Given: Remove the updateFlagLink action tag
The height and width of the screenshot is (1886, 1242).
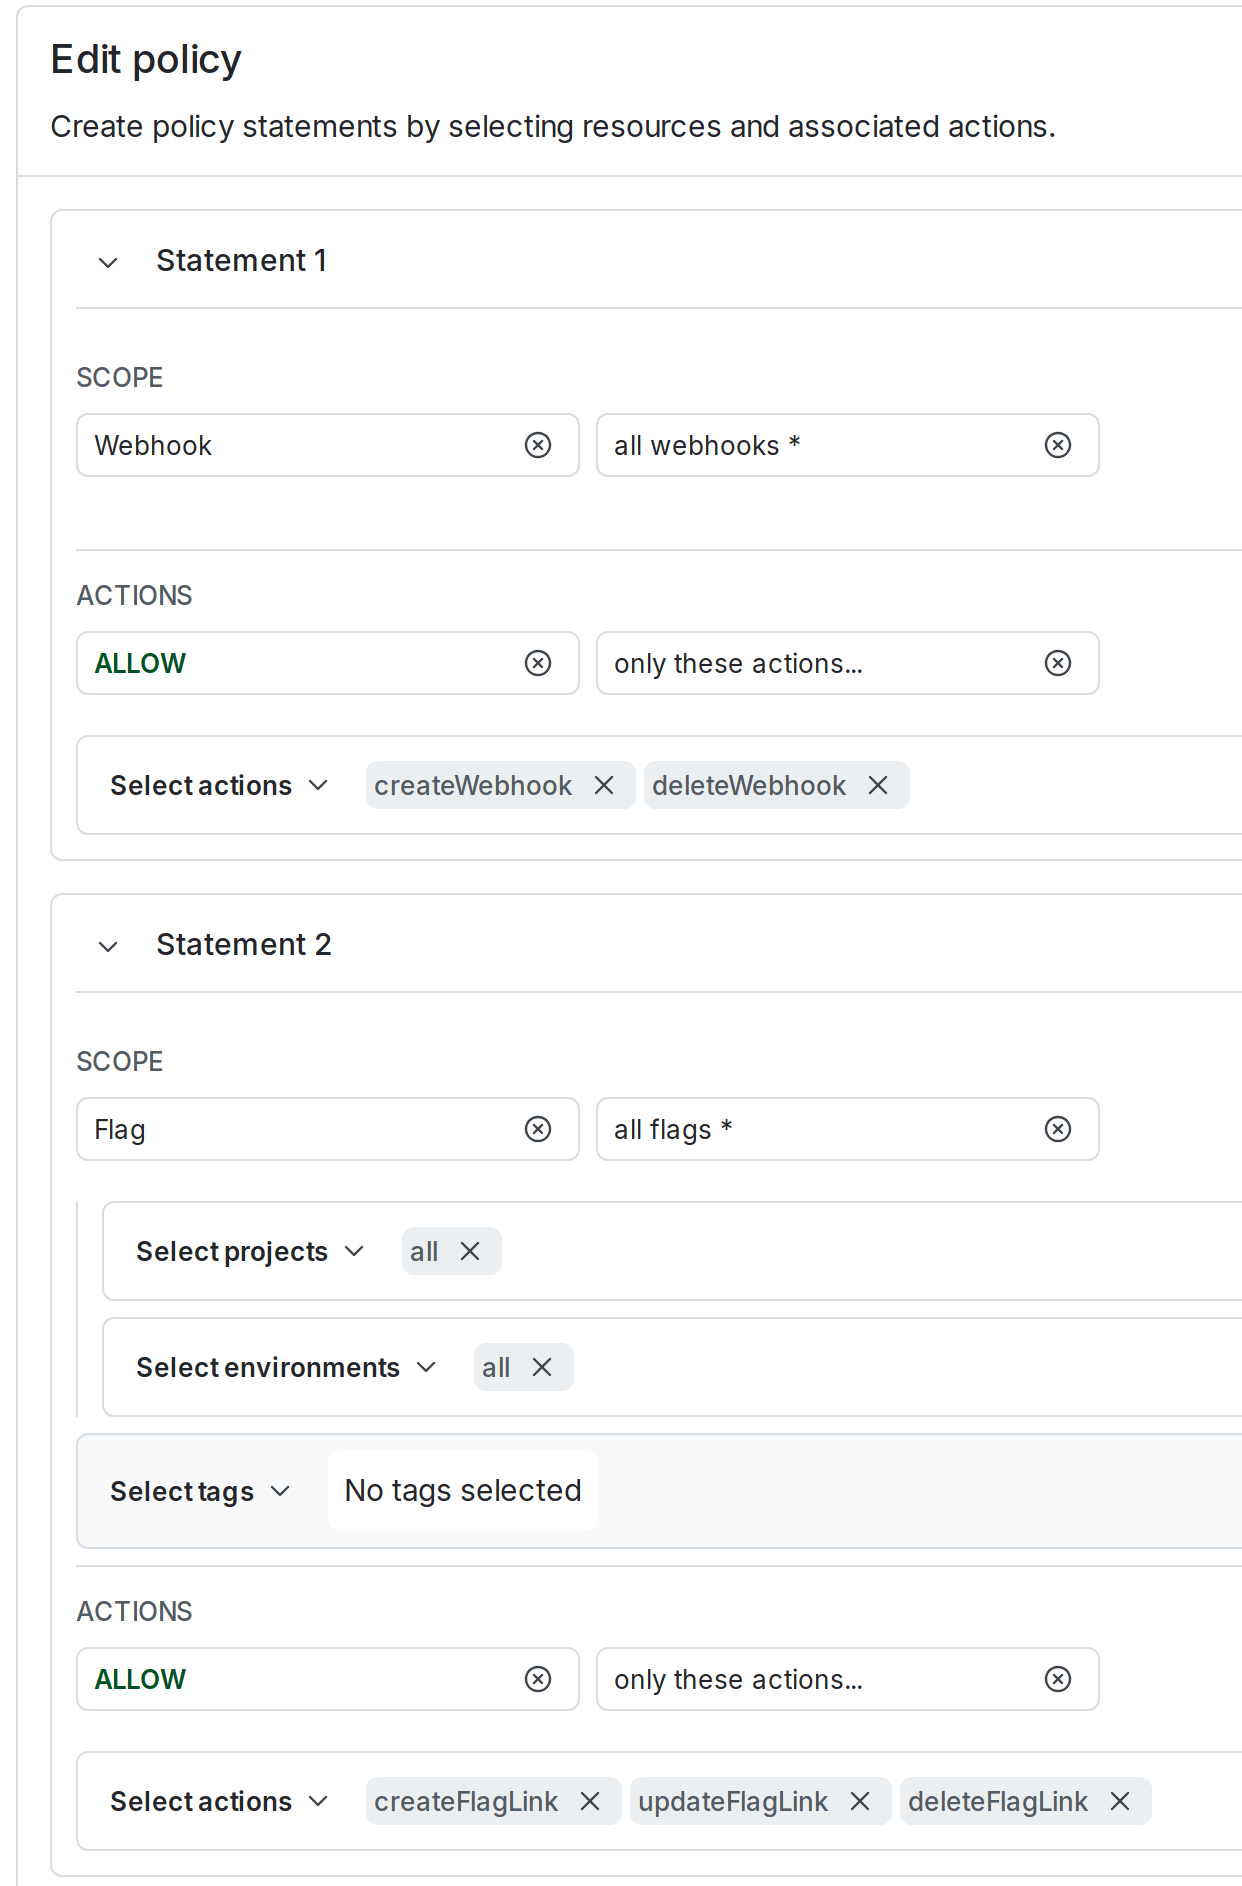Looking at the screenshot, I should pos(860,1801).
